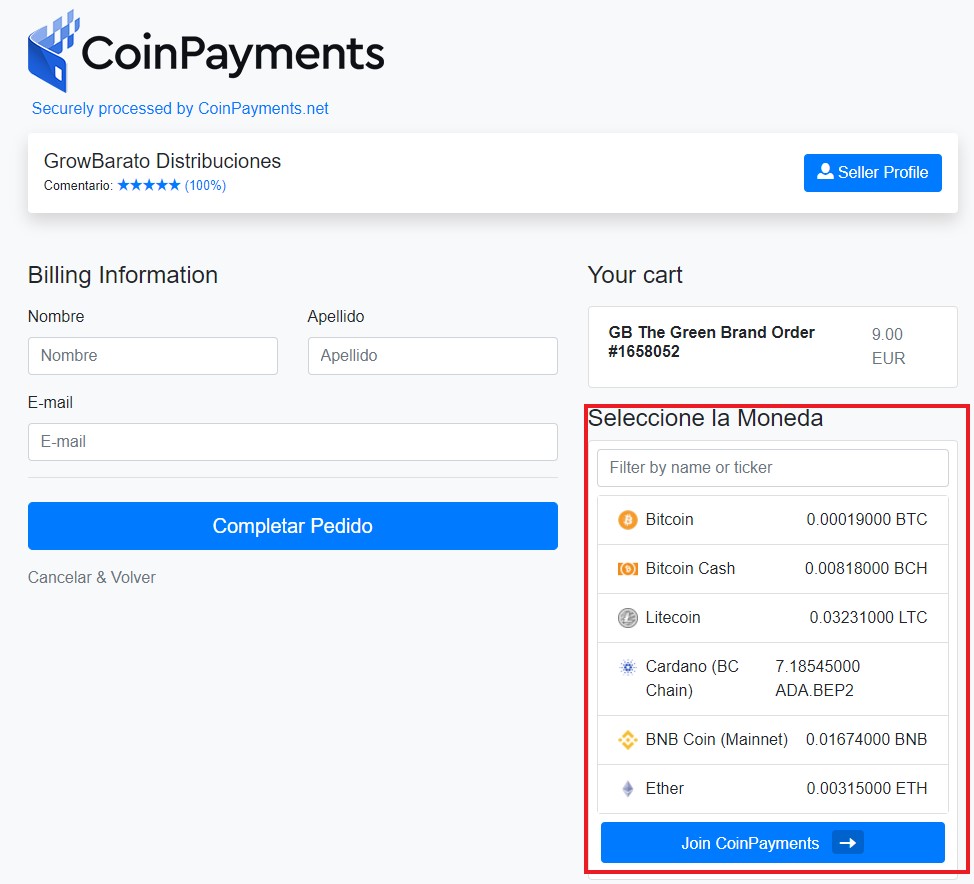Click the Cardano coin icon
The width and height of the screenshot is (974, 884).
coord(627,667)
